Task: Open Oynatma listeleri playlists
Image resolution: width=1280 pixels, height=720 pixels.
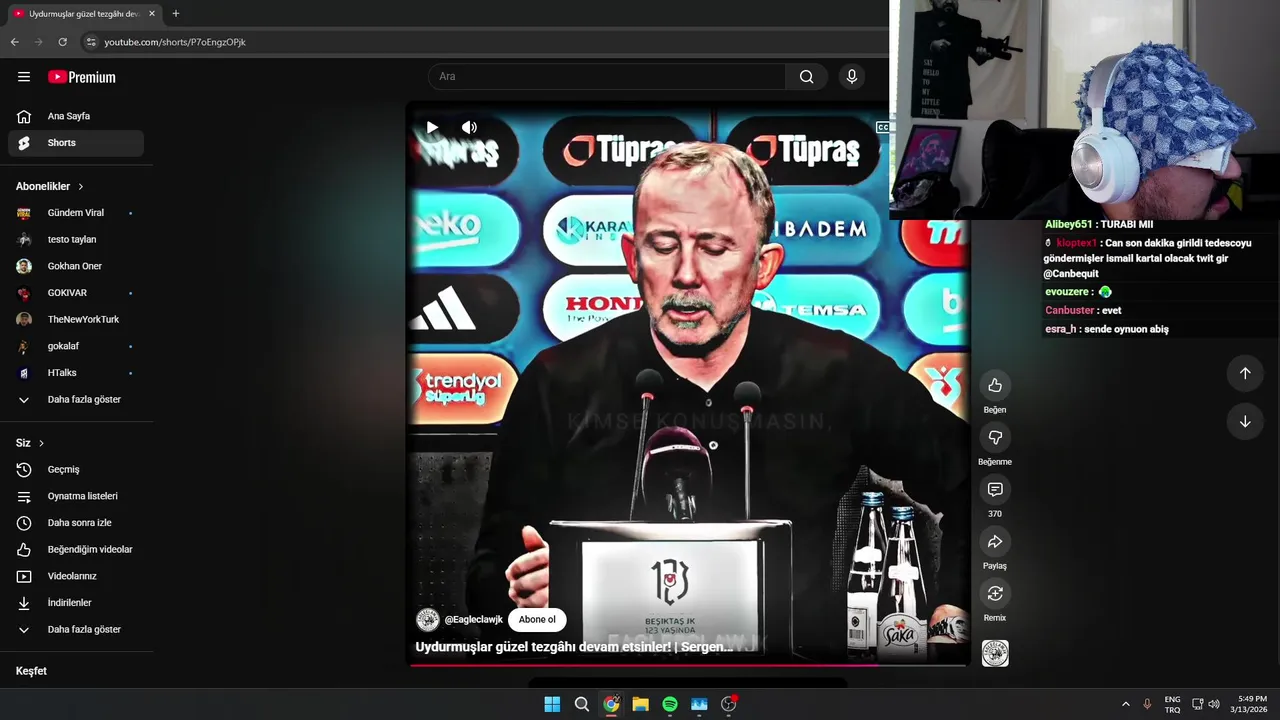Action: click(76, 496)
